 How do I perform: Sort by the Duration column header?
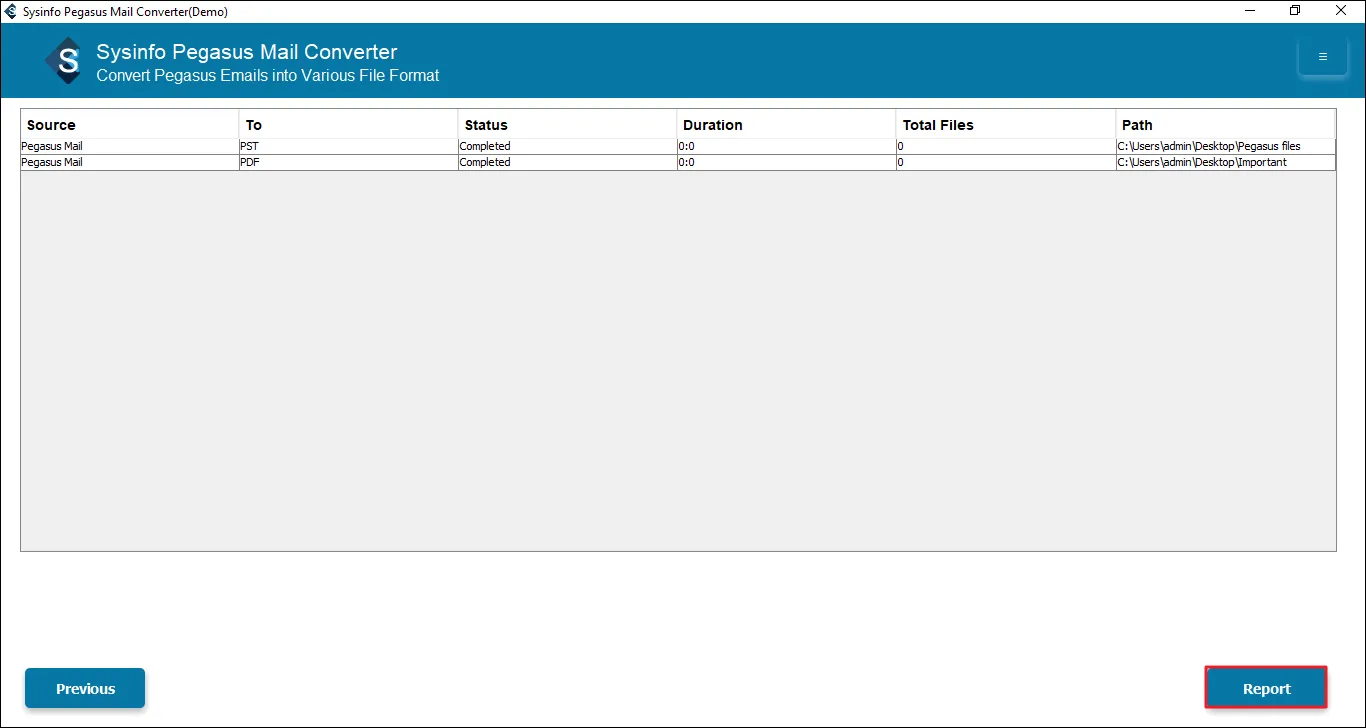[x=787, y=125]
